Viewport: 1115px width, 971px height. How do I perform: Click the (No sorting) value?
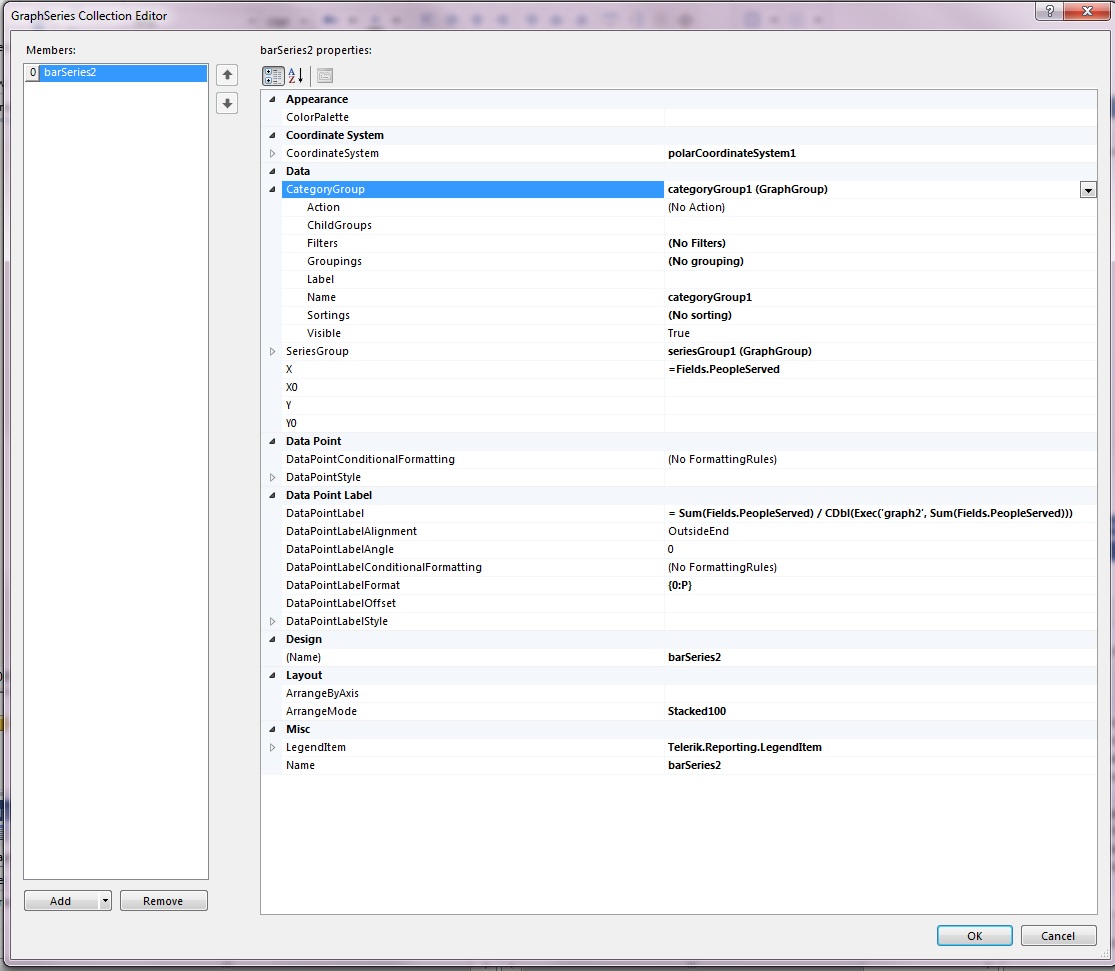[x=700, y=315]
